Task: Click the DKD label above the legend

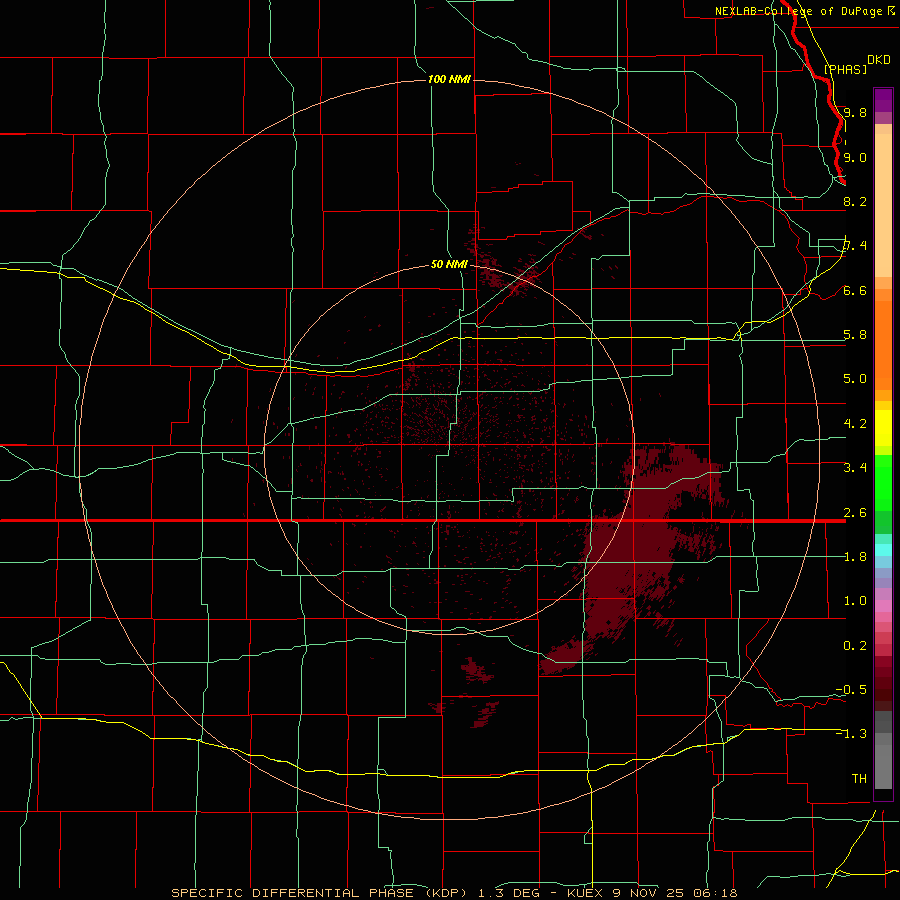Action: (878, 59)
